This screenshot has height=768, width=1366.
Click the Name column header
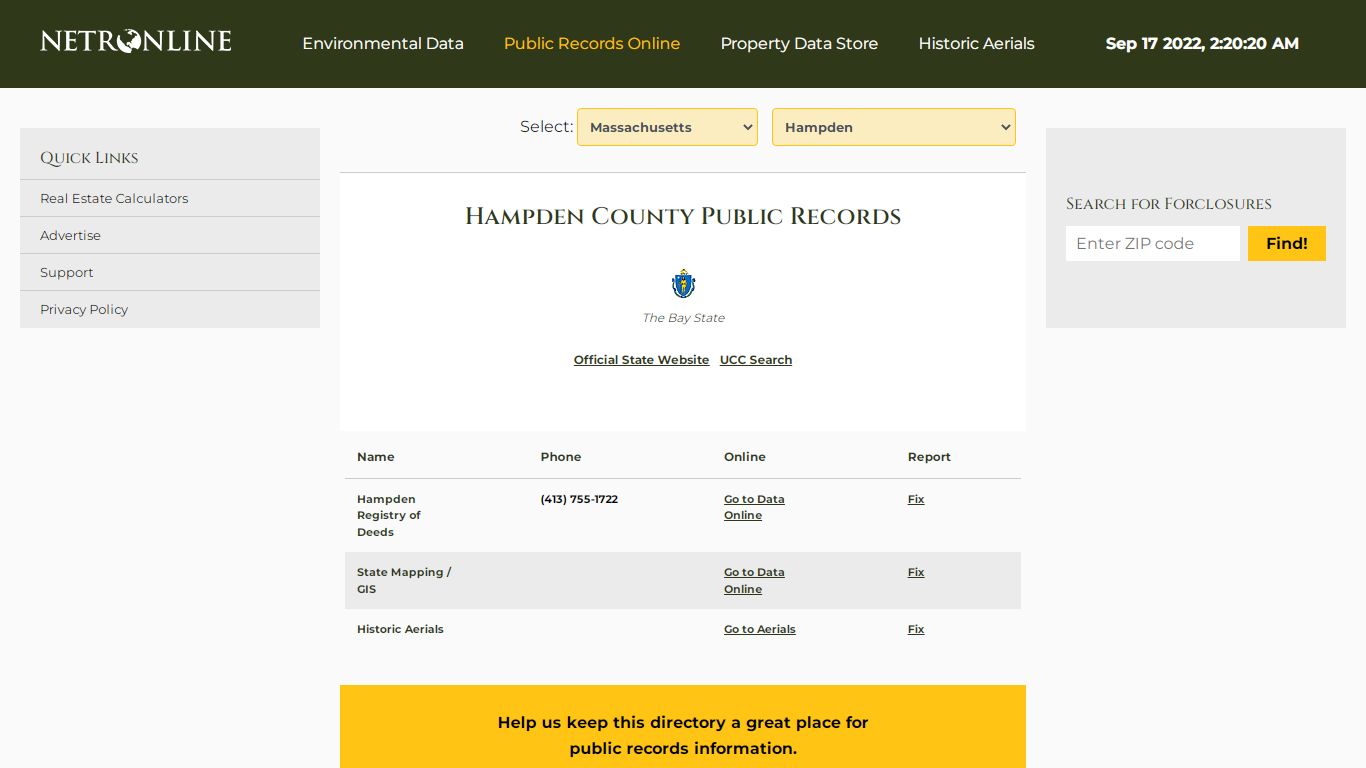pyautogui.click(x=376, y=457)
